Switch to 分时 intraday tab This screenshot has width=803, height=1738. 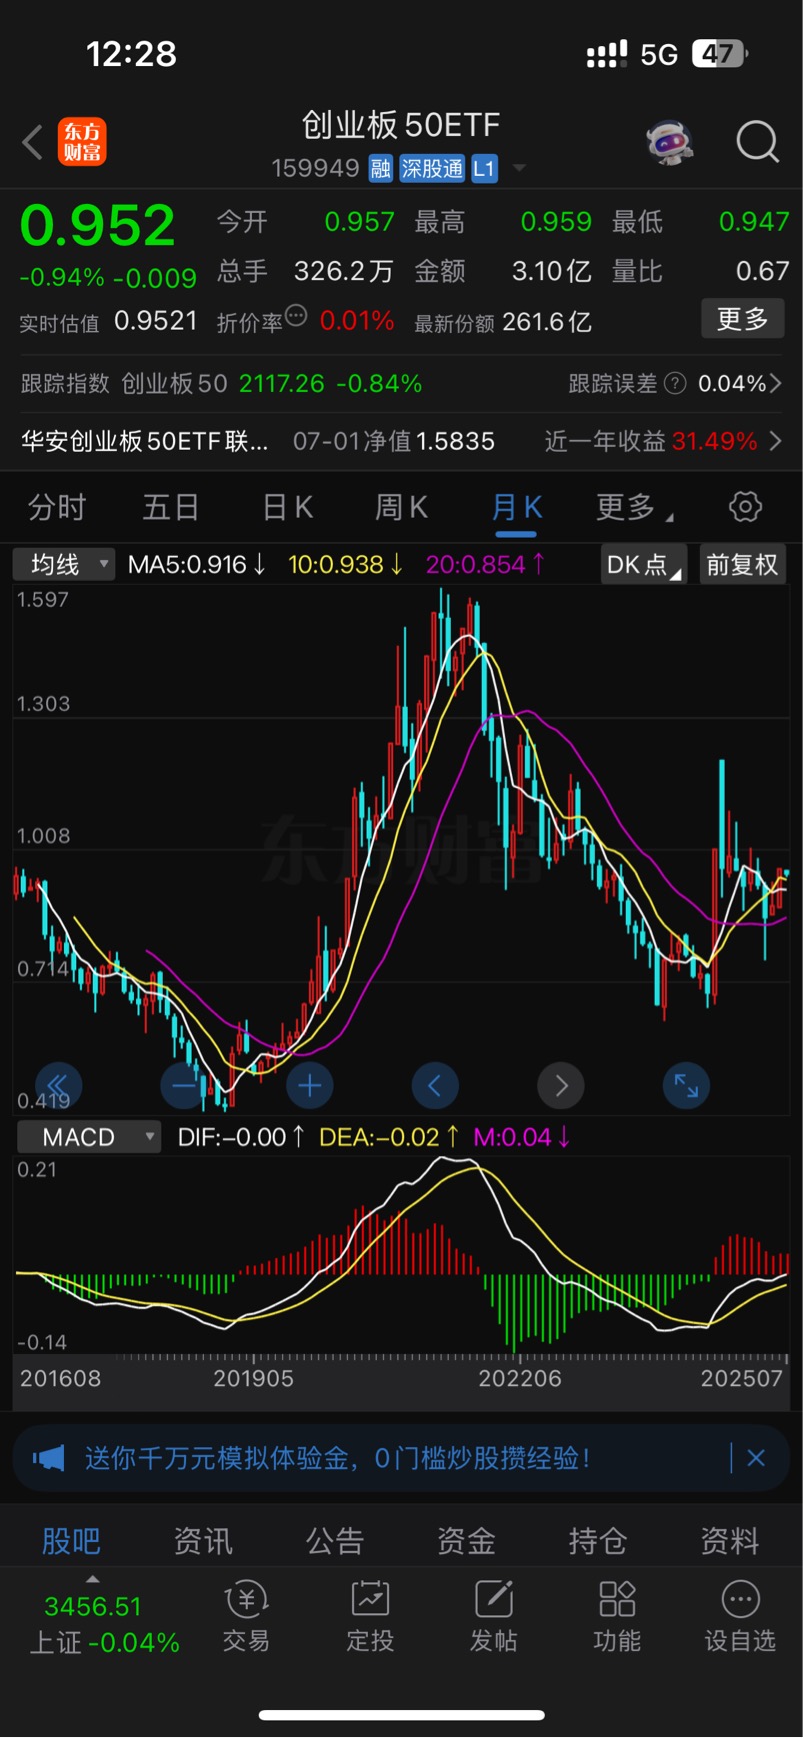tap(57, 507)
